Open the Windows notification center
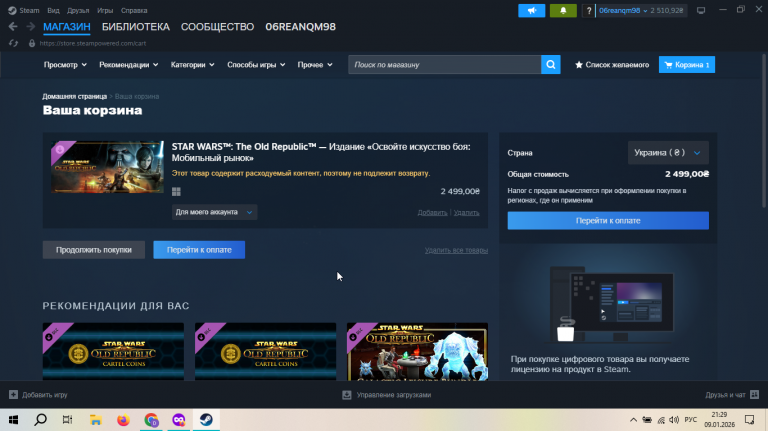 749,420
